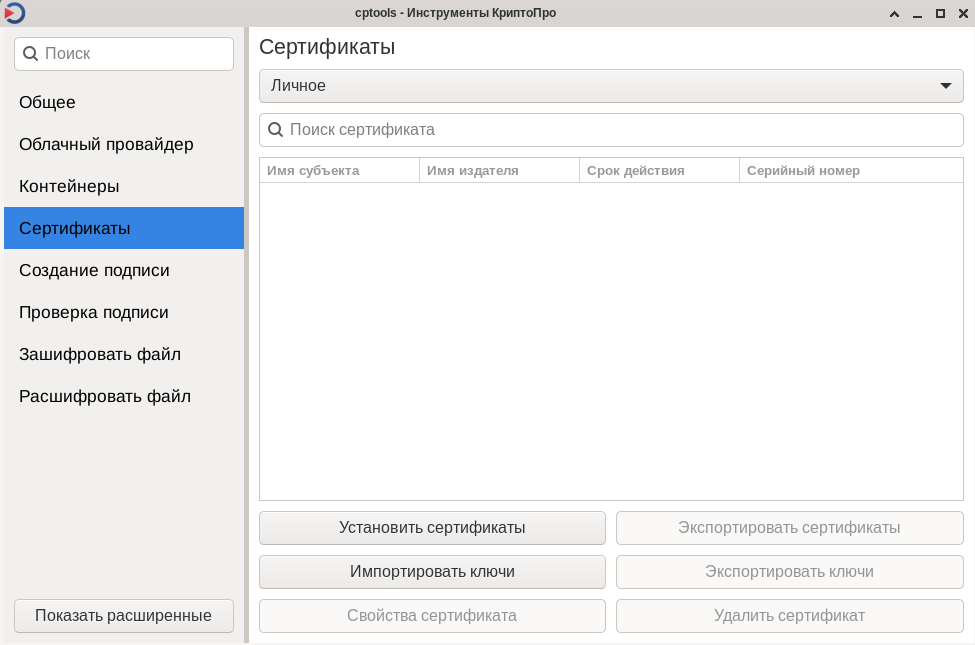Click the CryptoPro app logo icon
Screen dimensions: 975x645
pos(14,12)
